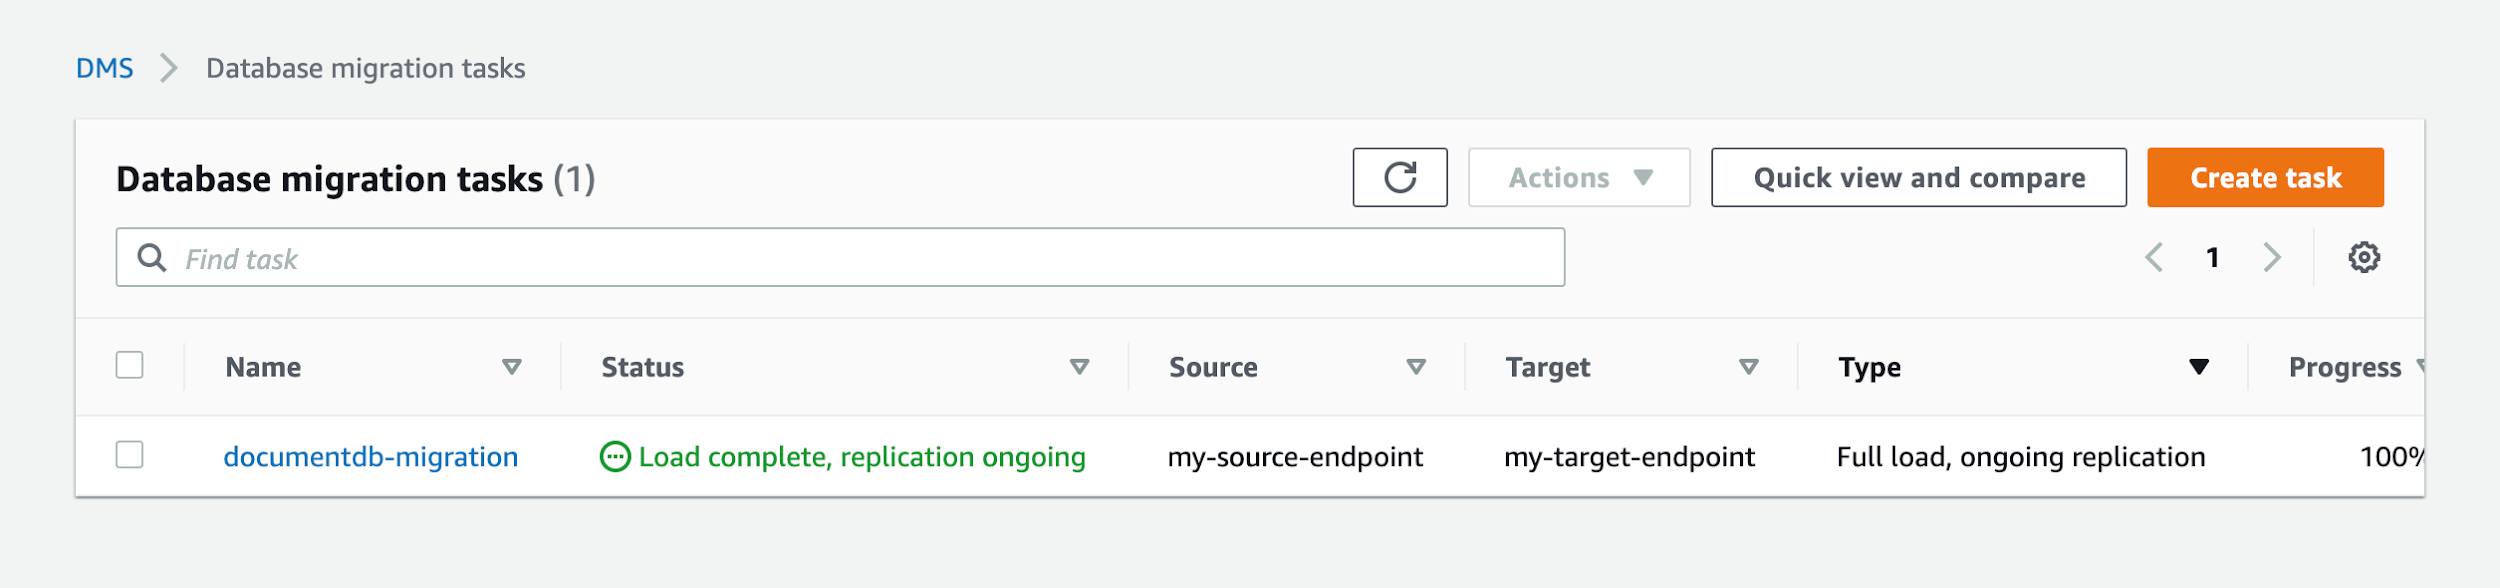
Task: Click the breadcrumb separator arrow after DMS
Action: coord(167,68)
